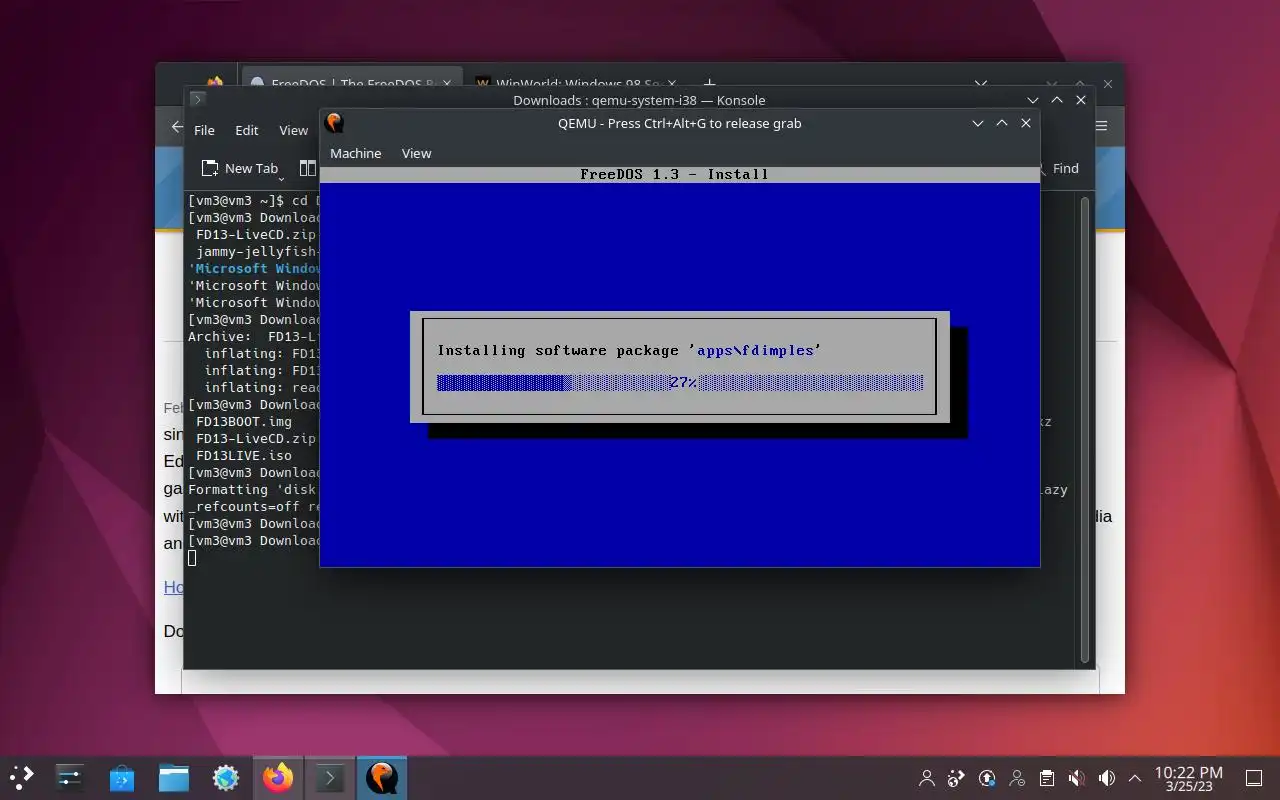Open the clock showing 10:22 PM
1280x800 pixels.
pyautogui.click(x=1188, y=778)
